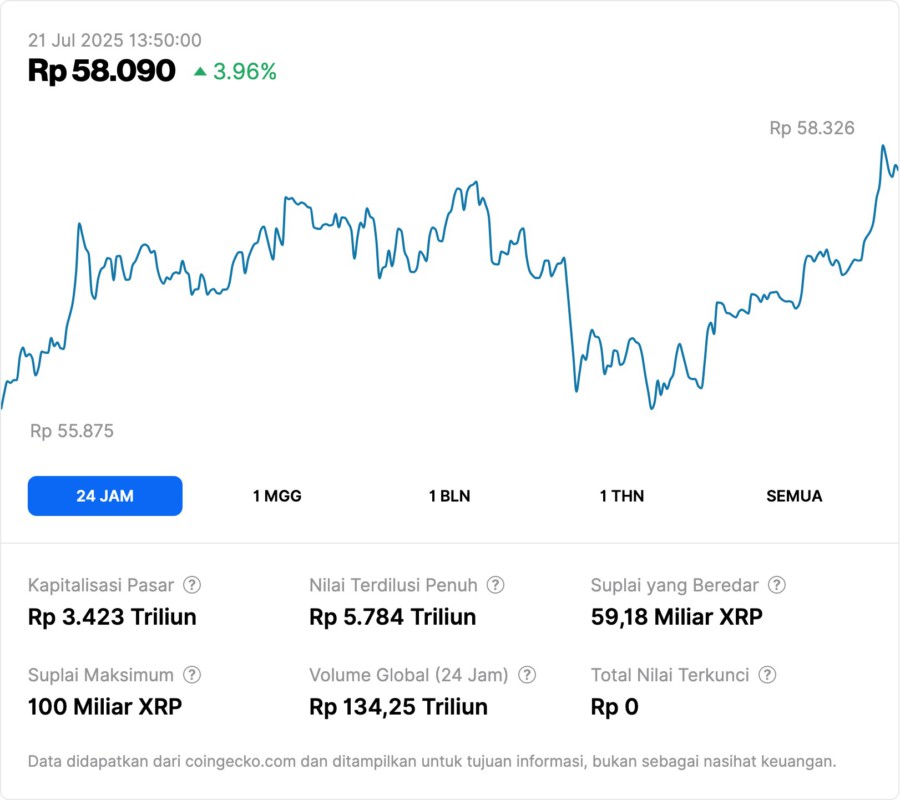Open the Total Nilai Terkunci help icon
This screenshot has height=800, width=900.
coord(767,675)
